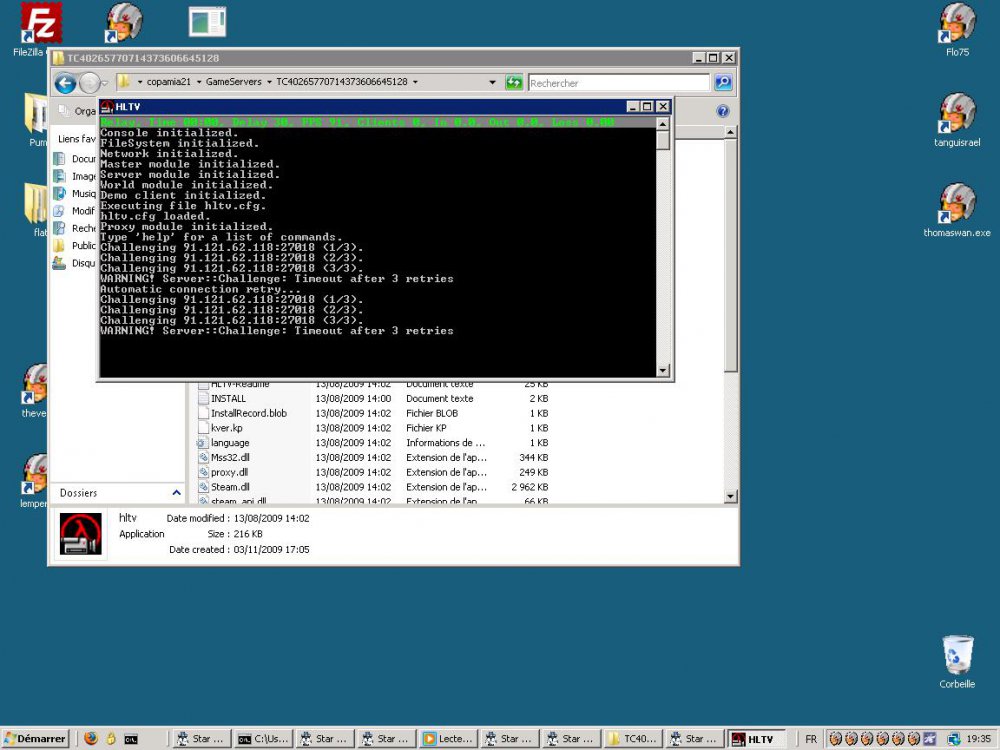1000x750 pixels.
Task: Click the search magnifier icon
Action: [723, 83]
